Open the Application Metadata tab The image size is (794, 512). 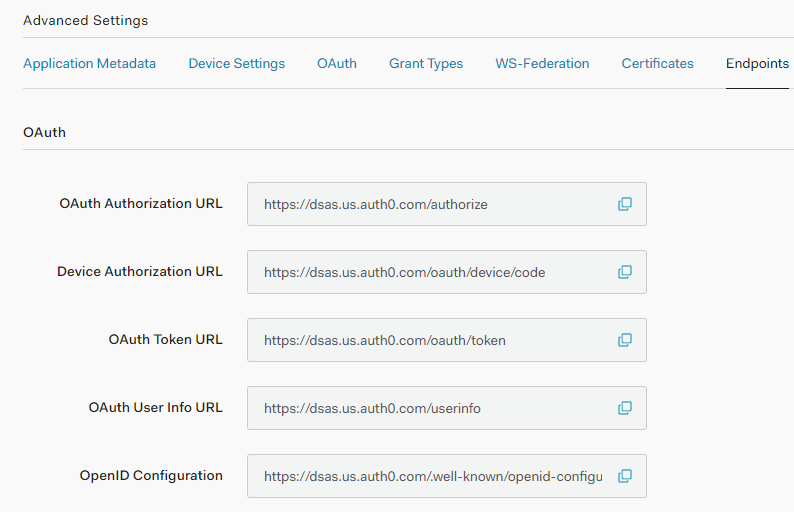(x=89, y=63)
